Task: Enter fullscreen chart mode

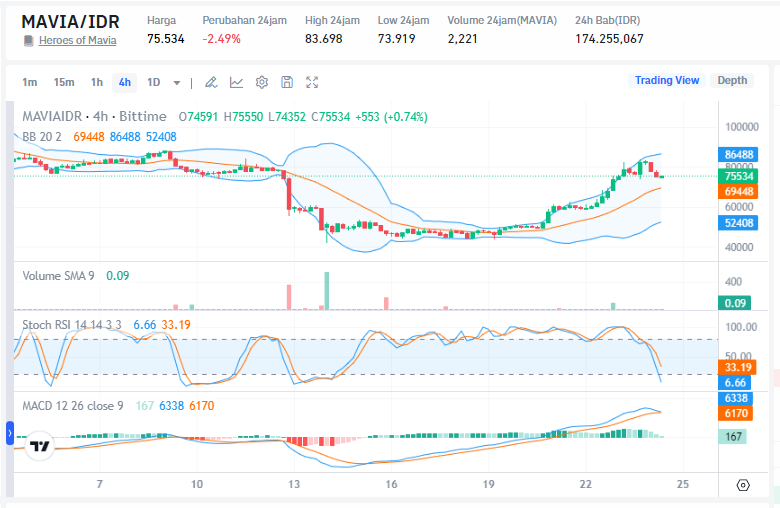Action: [x=312, y=82]
